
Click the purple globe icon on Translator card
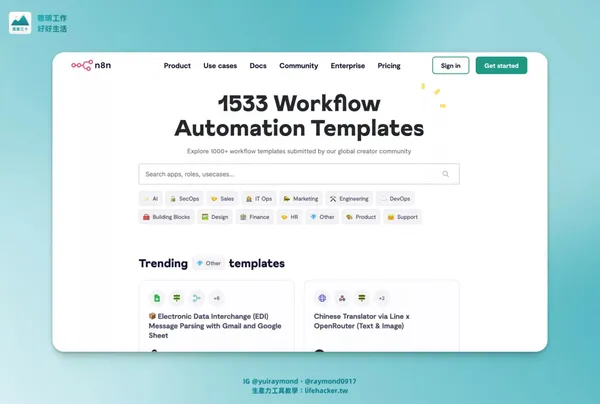tap(322, 298)
